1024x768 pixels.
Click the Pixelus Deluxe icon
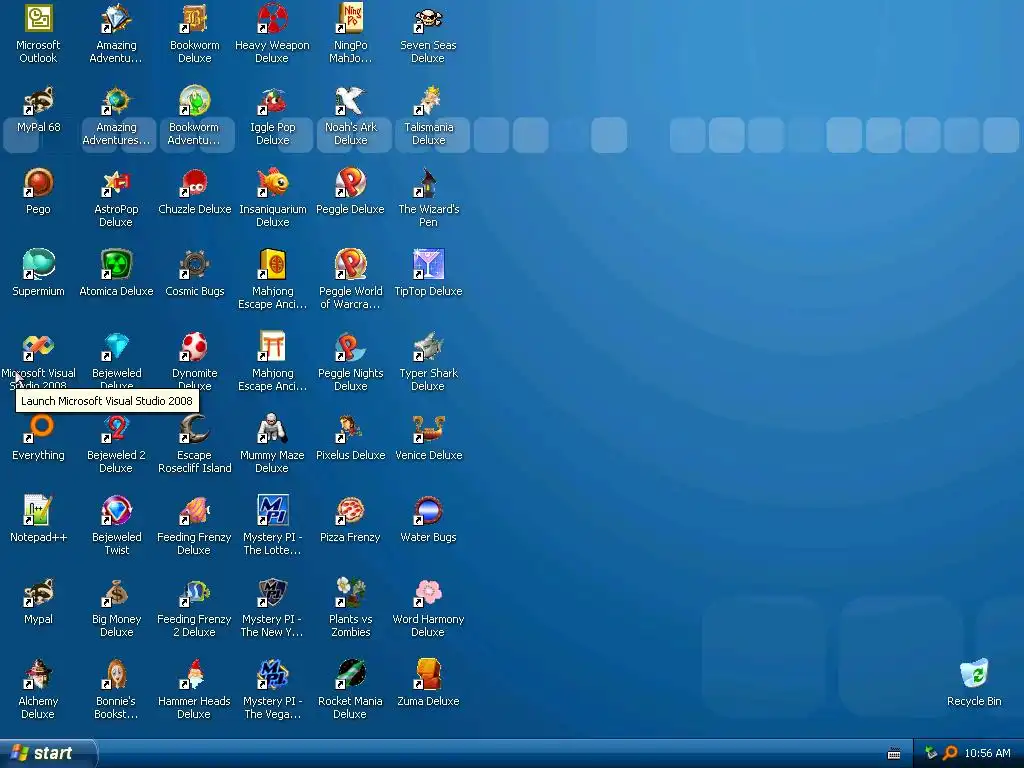[351, 429]
